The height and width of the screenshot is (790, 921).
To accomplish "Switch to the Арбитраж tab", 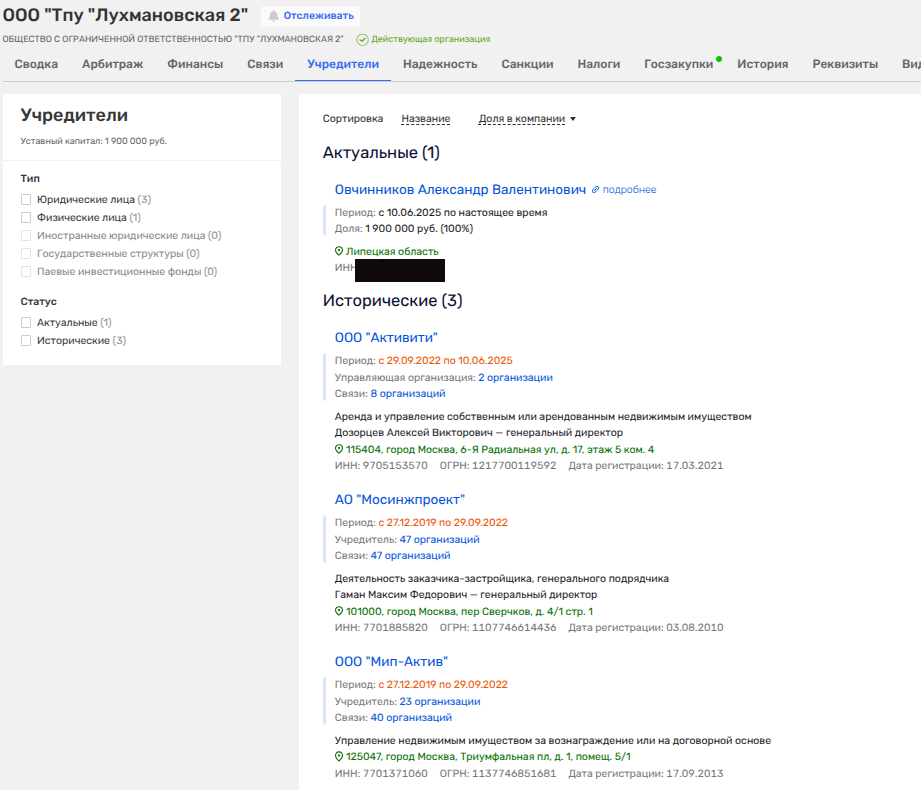I will point(112,64).
